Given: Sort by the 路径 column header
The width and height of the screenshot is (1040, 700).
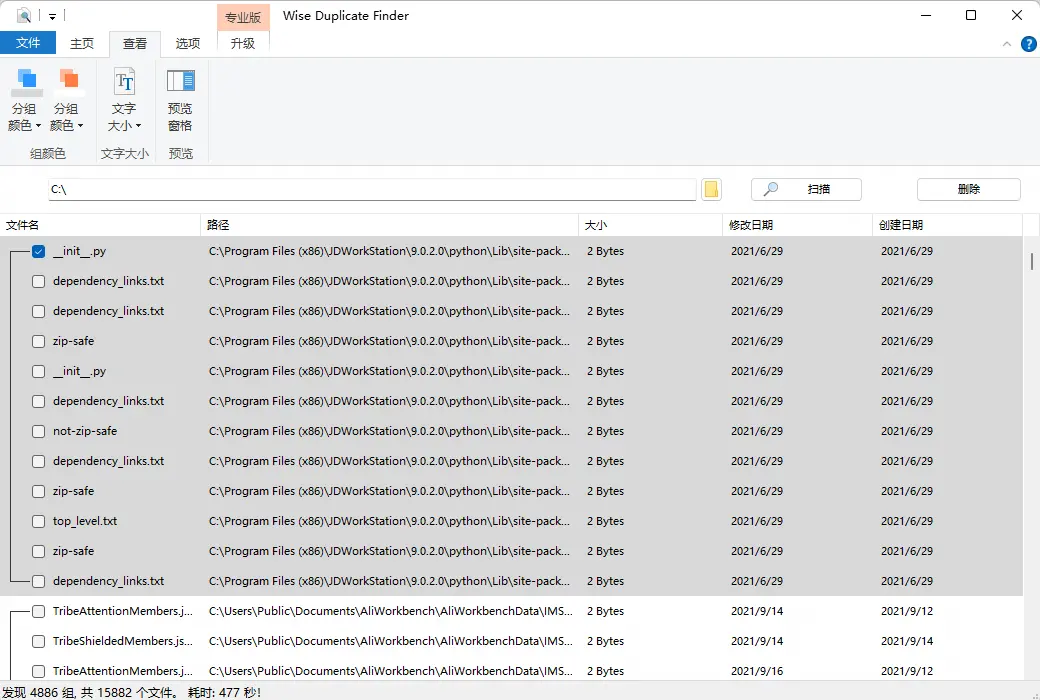Looking at the screenshot, I should point(389,225).
